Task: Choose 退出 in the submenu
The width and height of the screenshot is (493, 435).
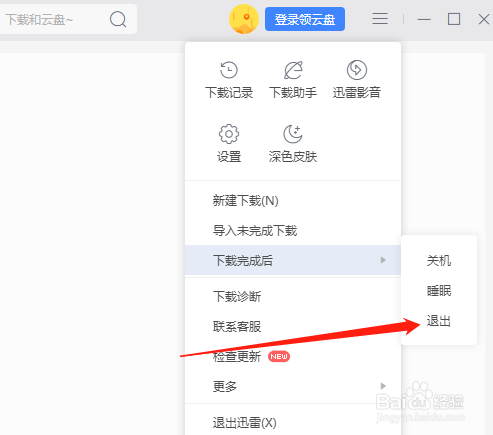Action: point(439,321)
